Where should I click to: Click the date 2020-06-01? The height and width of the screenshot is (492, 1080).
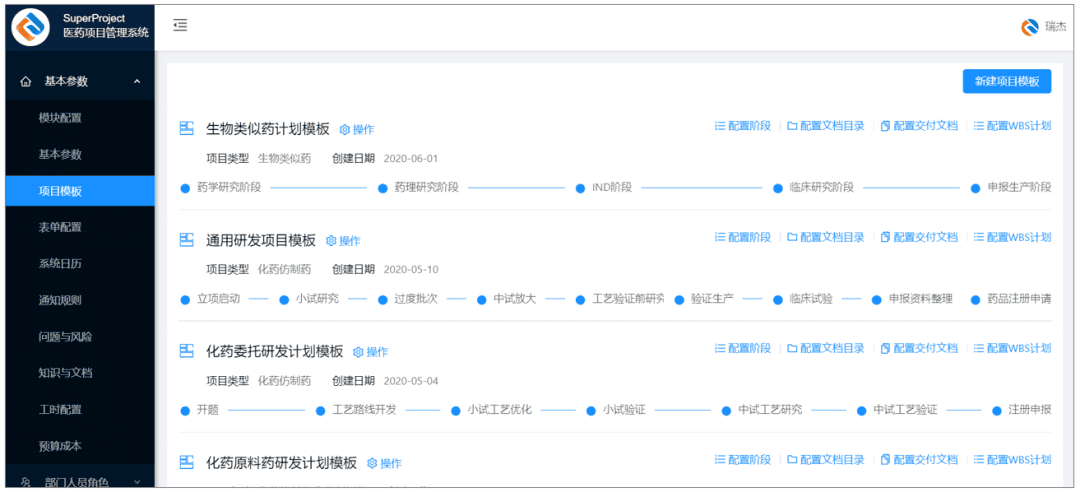[x=411, y=158]
